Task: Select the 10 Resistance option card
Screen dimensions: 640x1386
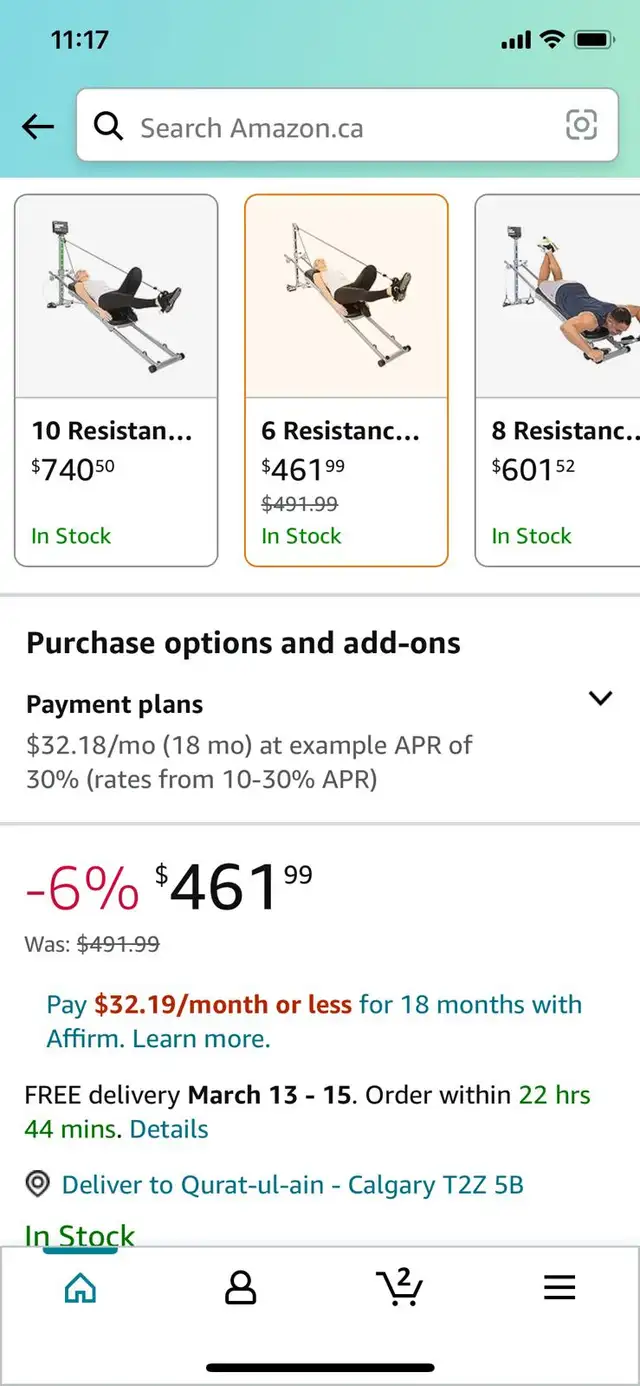Action: click(x=116, y=380)
